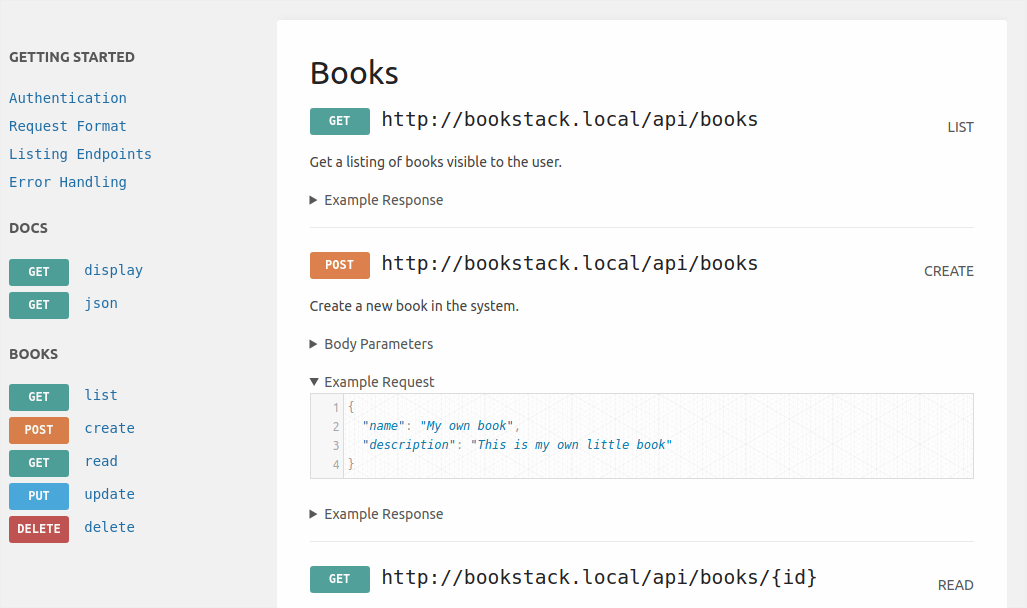Click PUT badge beside update
The image size is (1027, 608).
coord(39,496)
